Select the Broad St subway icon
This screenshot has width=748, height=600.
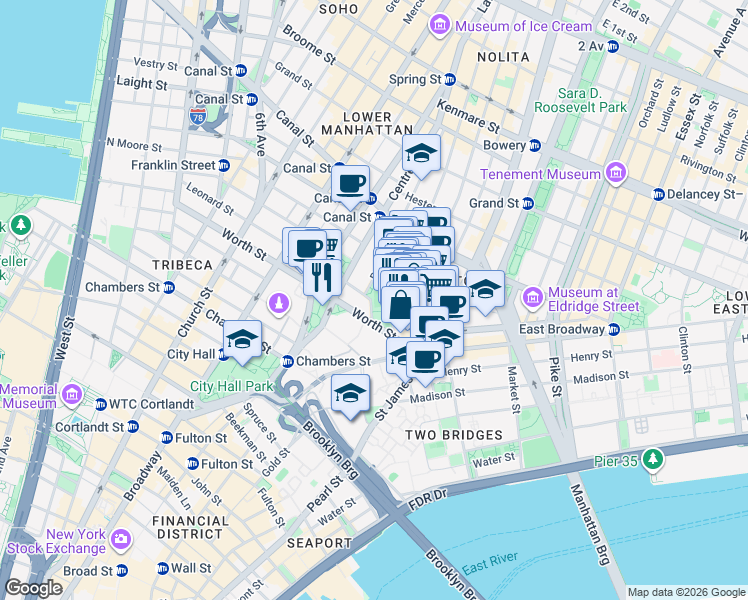[x=122, y=570]
